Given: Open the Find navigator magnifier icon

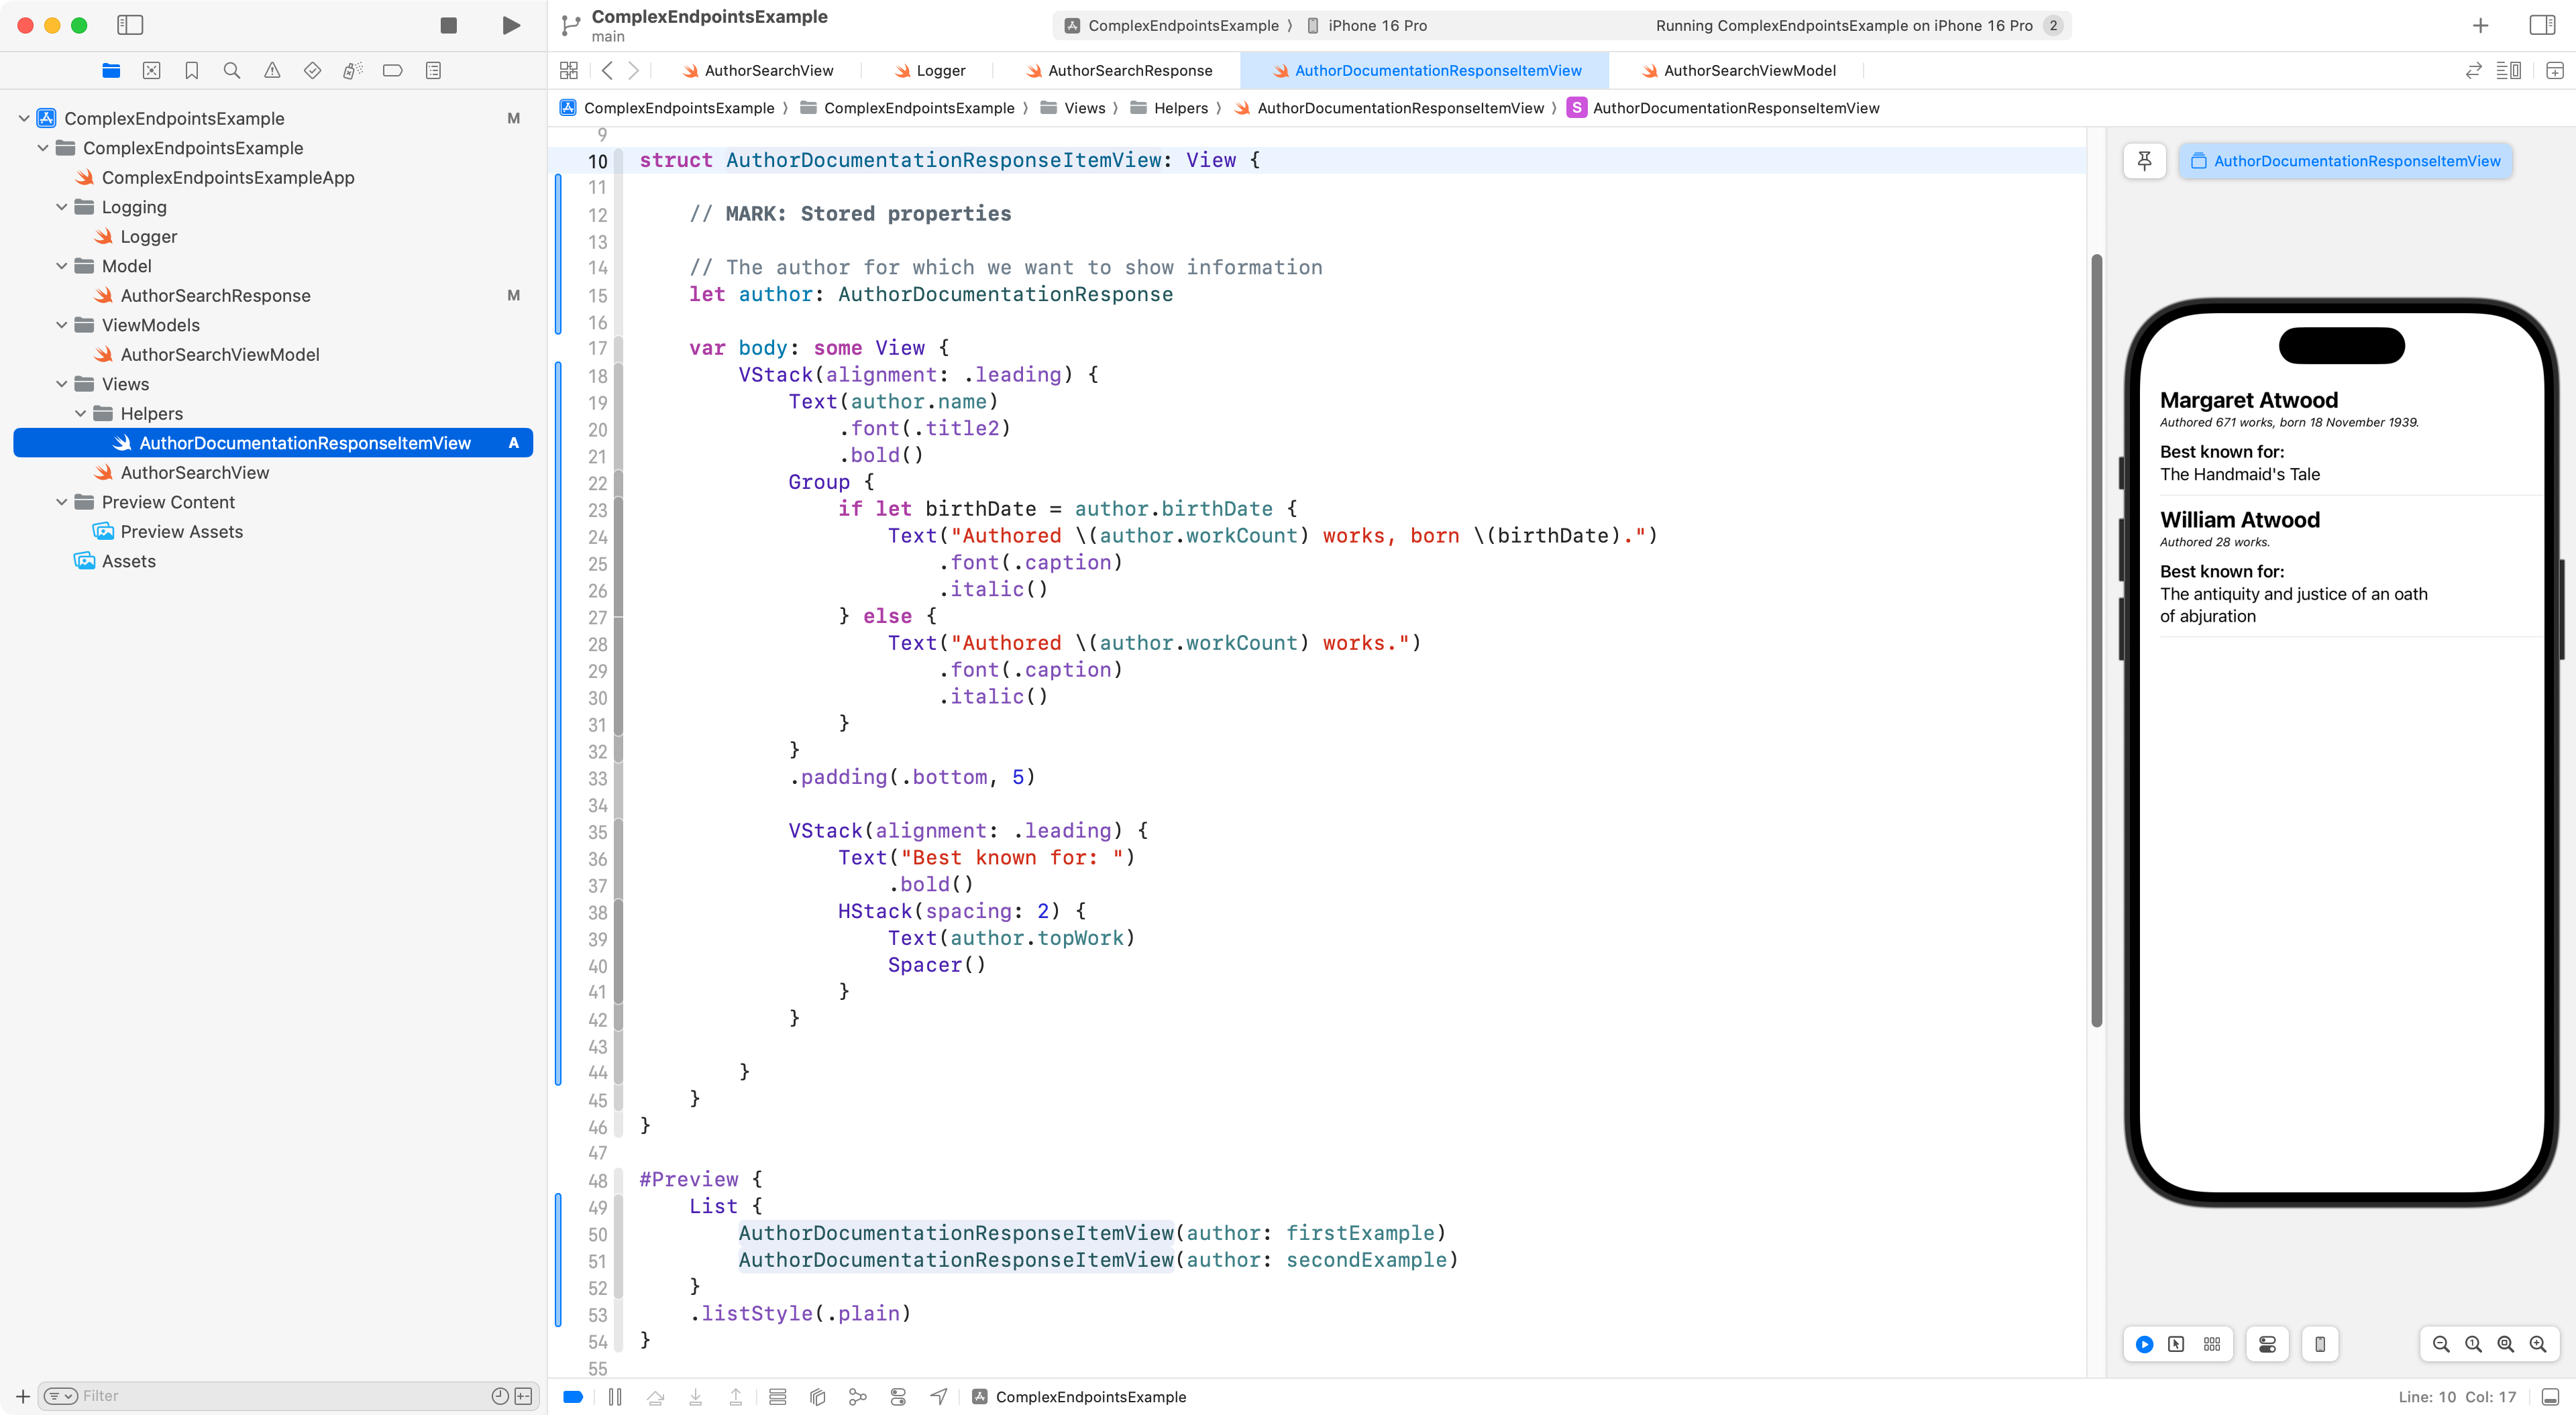Looking at the screenshot, I should (231, 70).
